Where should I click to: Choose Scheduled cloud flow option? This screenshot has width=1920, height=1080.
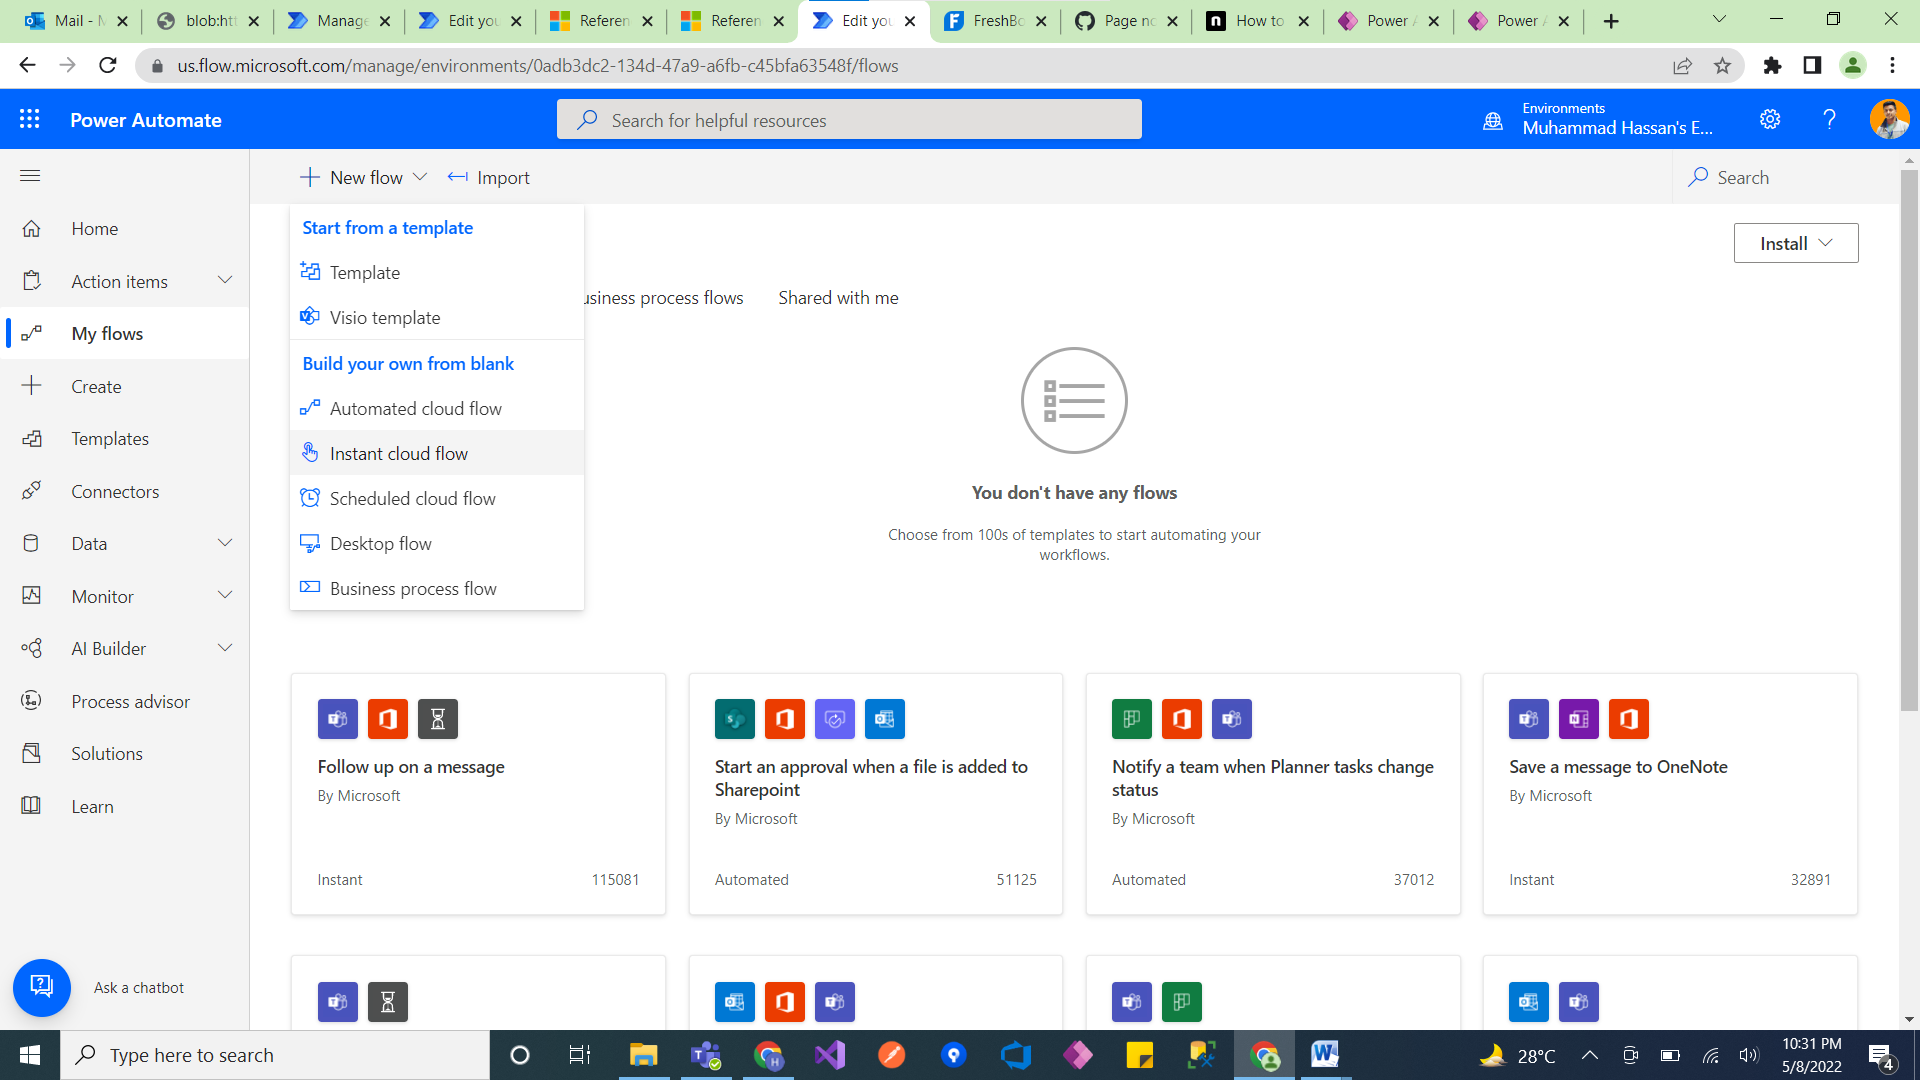[412, 498]
